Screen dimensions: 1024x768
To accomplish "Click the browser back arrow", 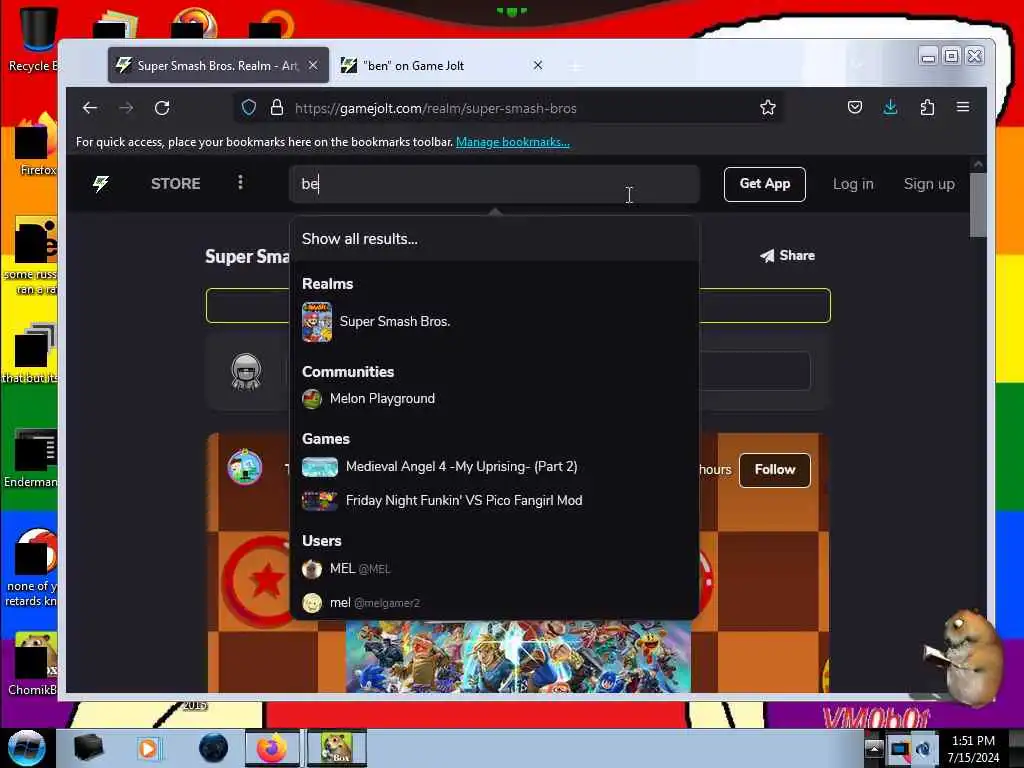I will pyautogui.click(x=89, y=108).
